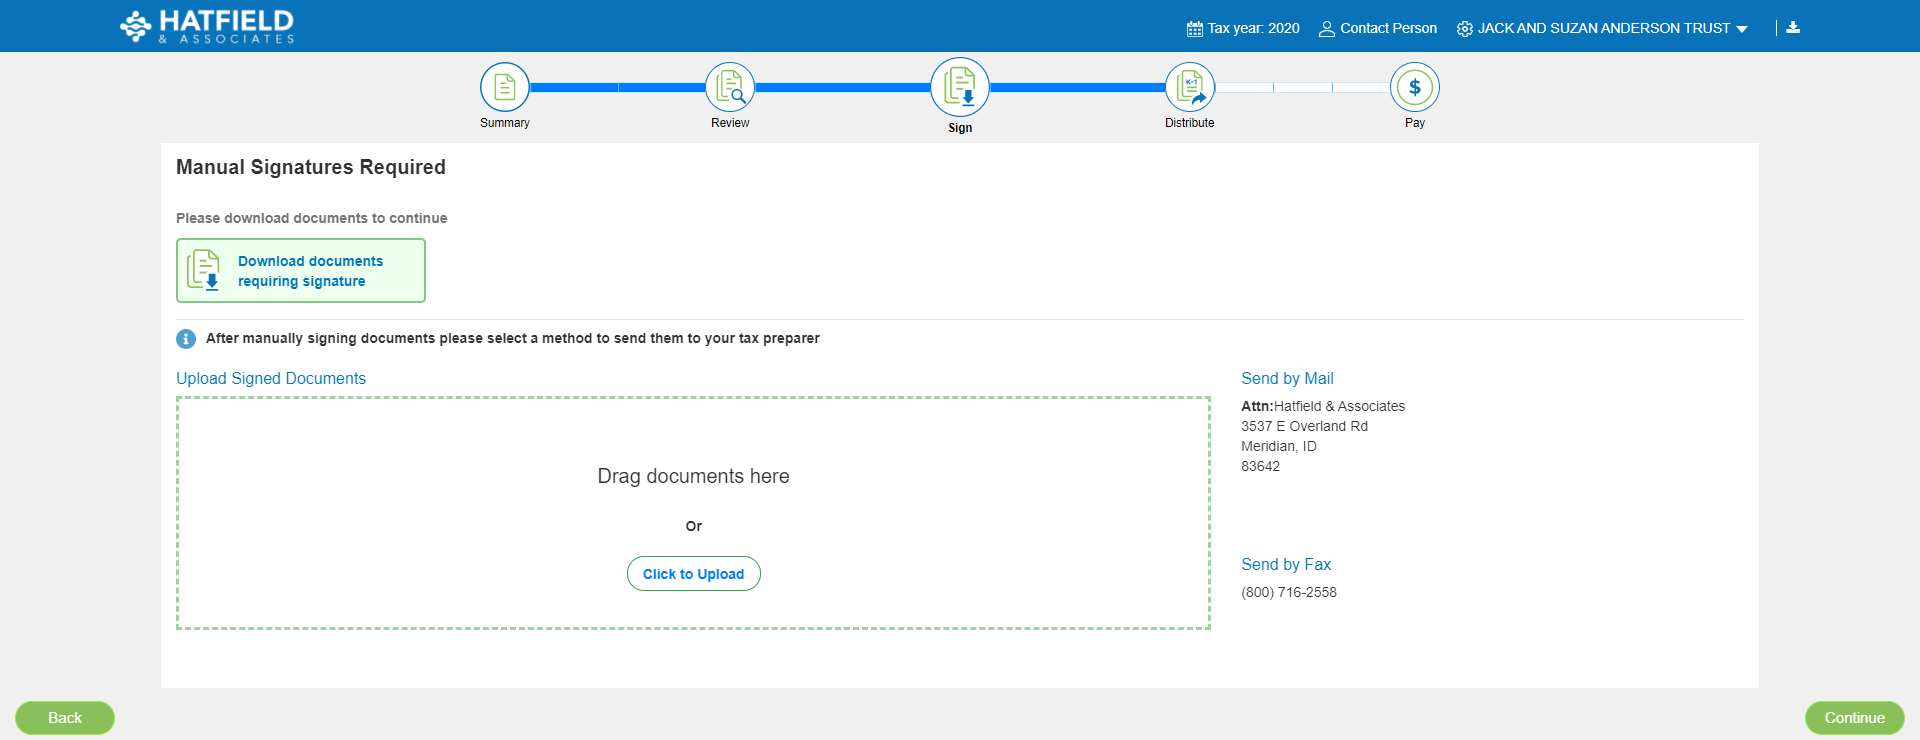Open the Pay step dollar icon
Viewport: 1920px width, 740px height.
pyautogui.click(x=1415, y=88)
